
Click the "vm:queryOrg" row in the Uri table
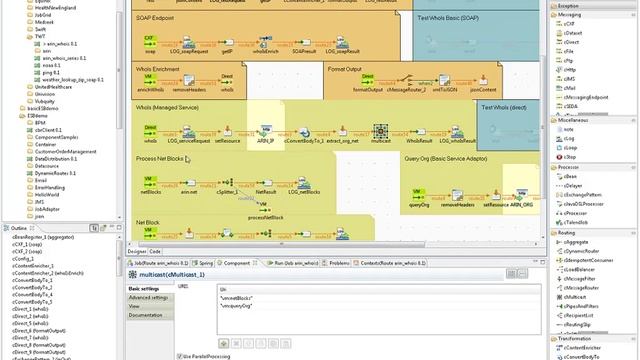tap(379, 306)
